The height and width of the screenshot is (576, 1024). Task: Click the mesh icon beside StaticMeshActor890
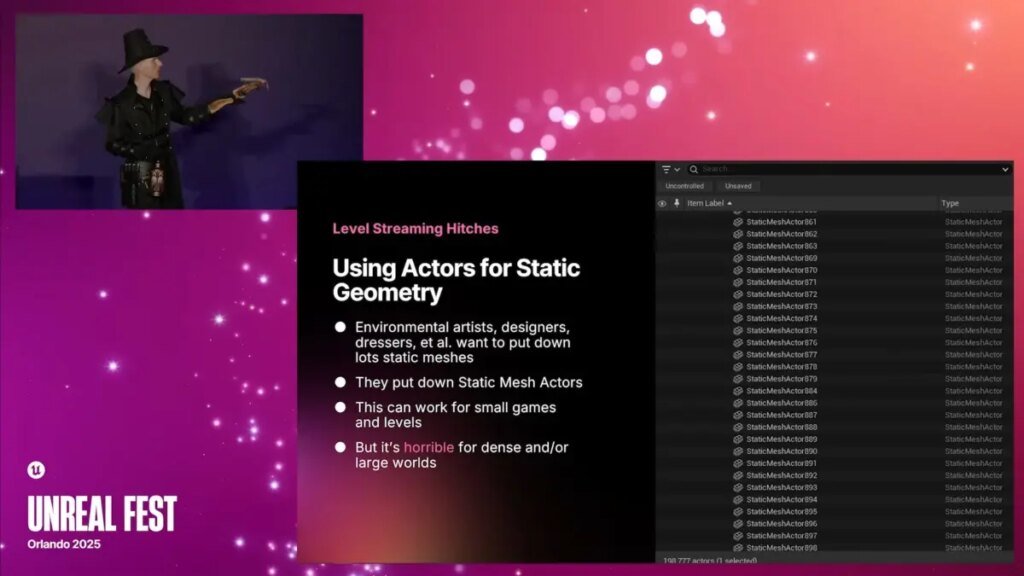pyautogui.click(x=738, y=451)
